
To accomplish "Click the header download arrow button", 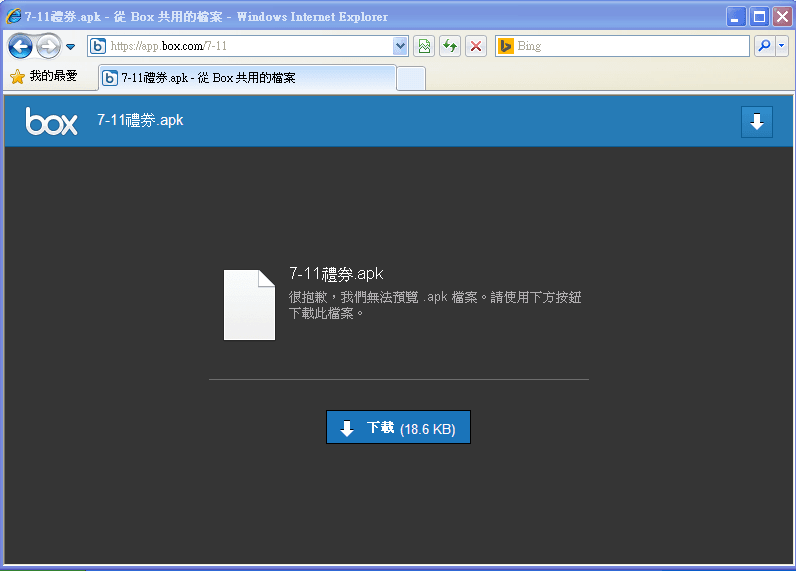I will (756, 122).
